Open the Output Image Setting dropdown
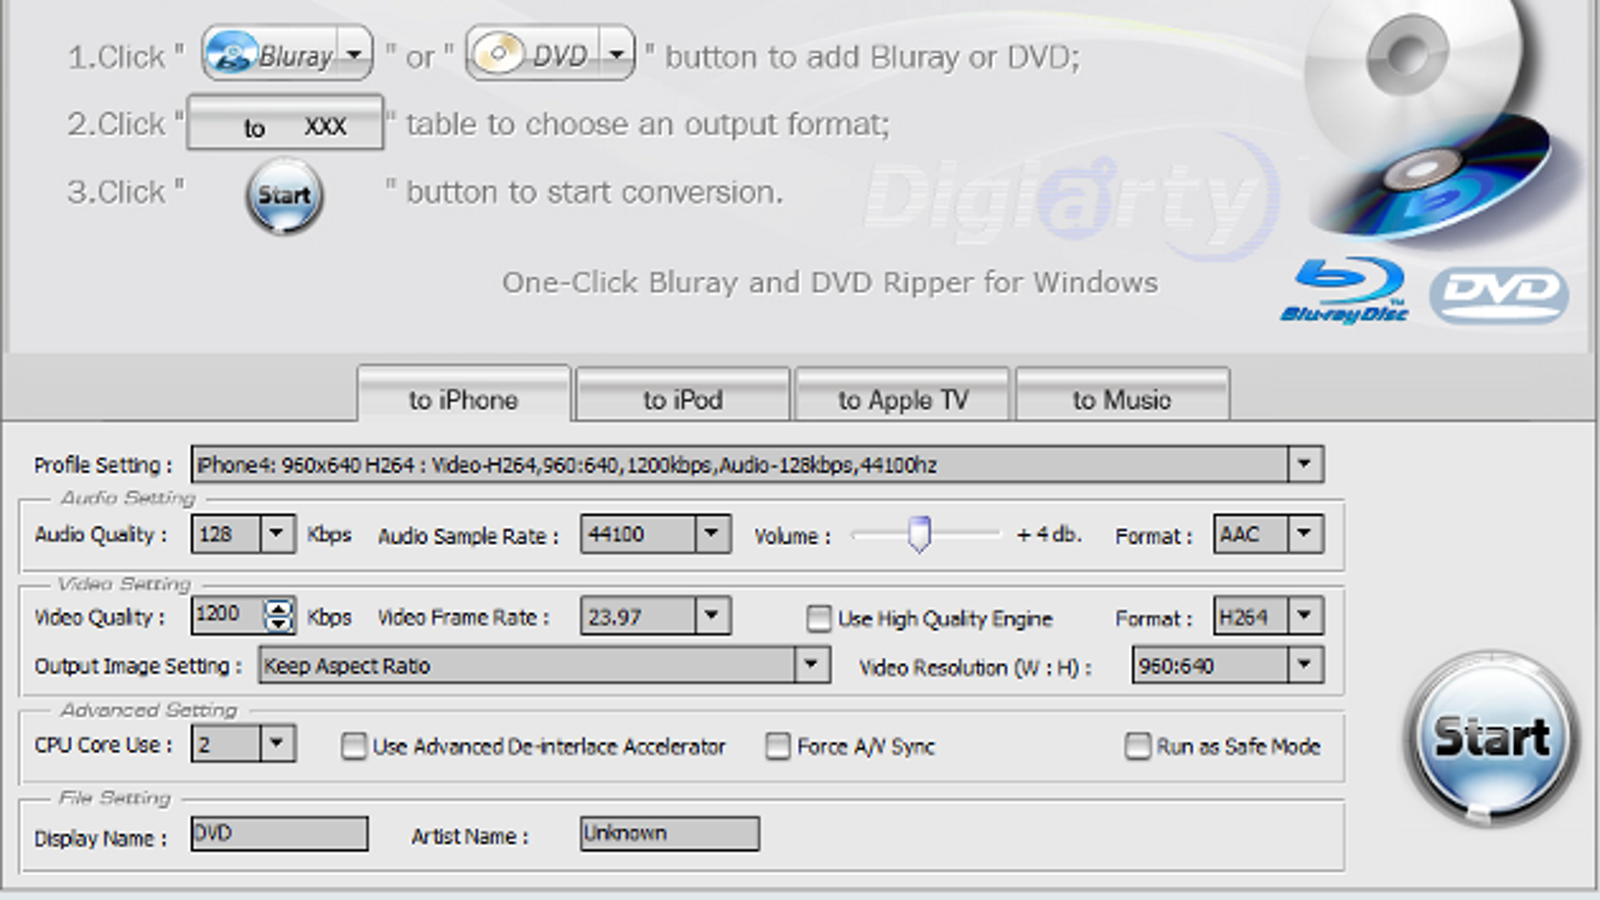Screen dimensions: 1600x900 811,664
